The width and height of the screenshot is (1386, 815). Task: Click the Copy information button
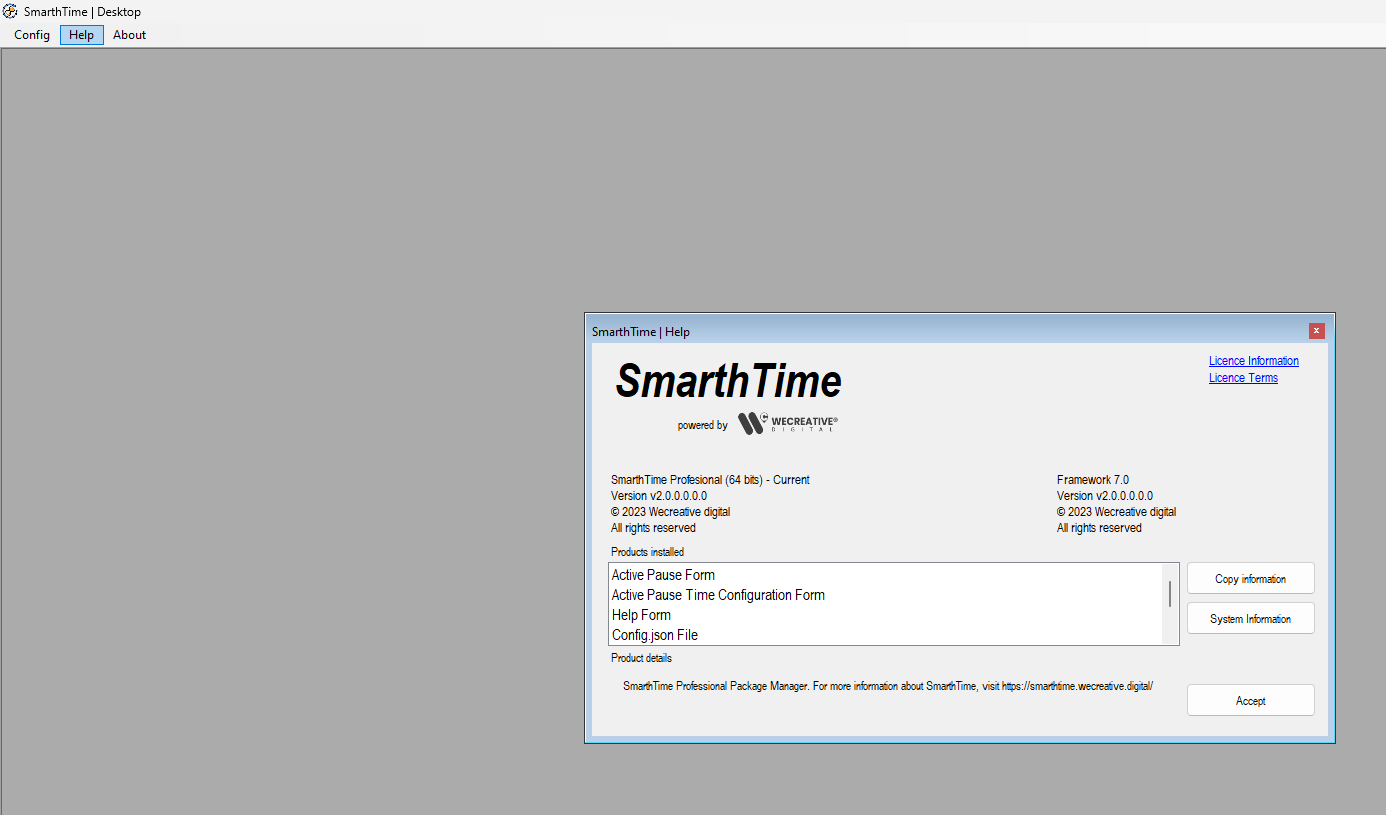pyautogui.click(x=1250, y=578)
